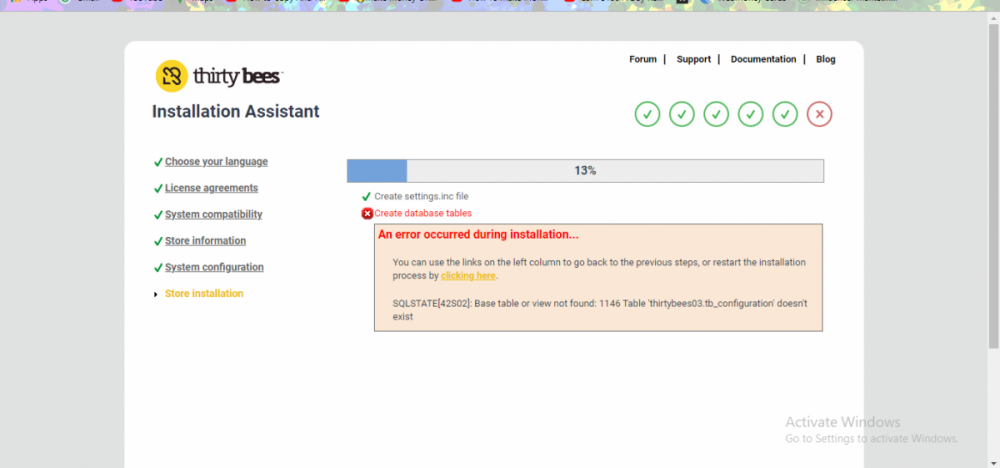Click the first green checkmark step circle

(x=647, y=114)
